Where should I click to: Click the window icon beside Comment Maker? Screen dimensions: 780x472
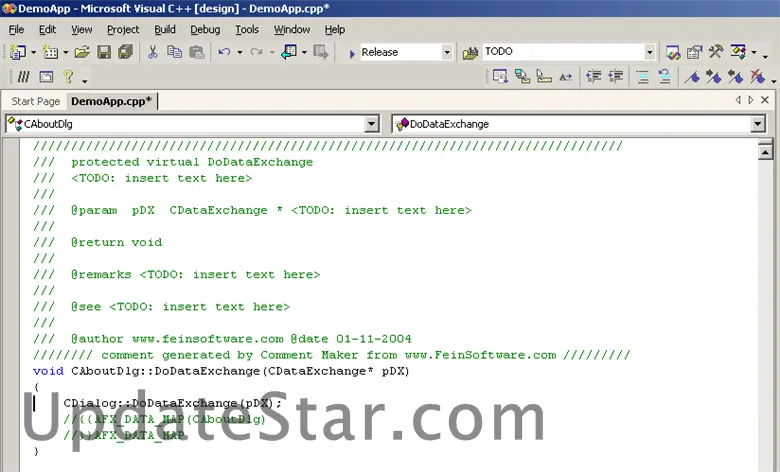tap(46, 77)
